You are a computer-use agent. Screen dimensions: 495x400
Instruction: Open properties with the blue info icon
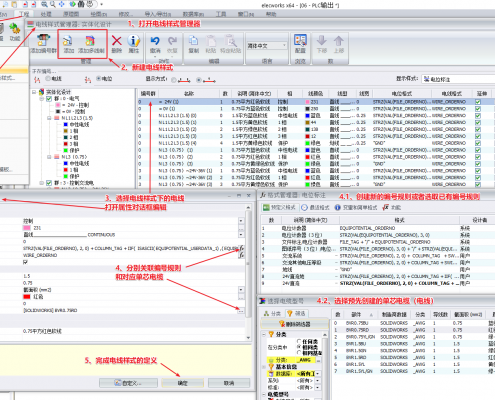tap(134, 41)
